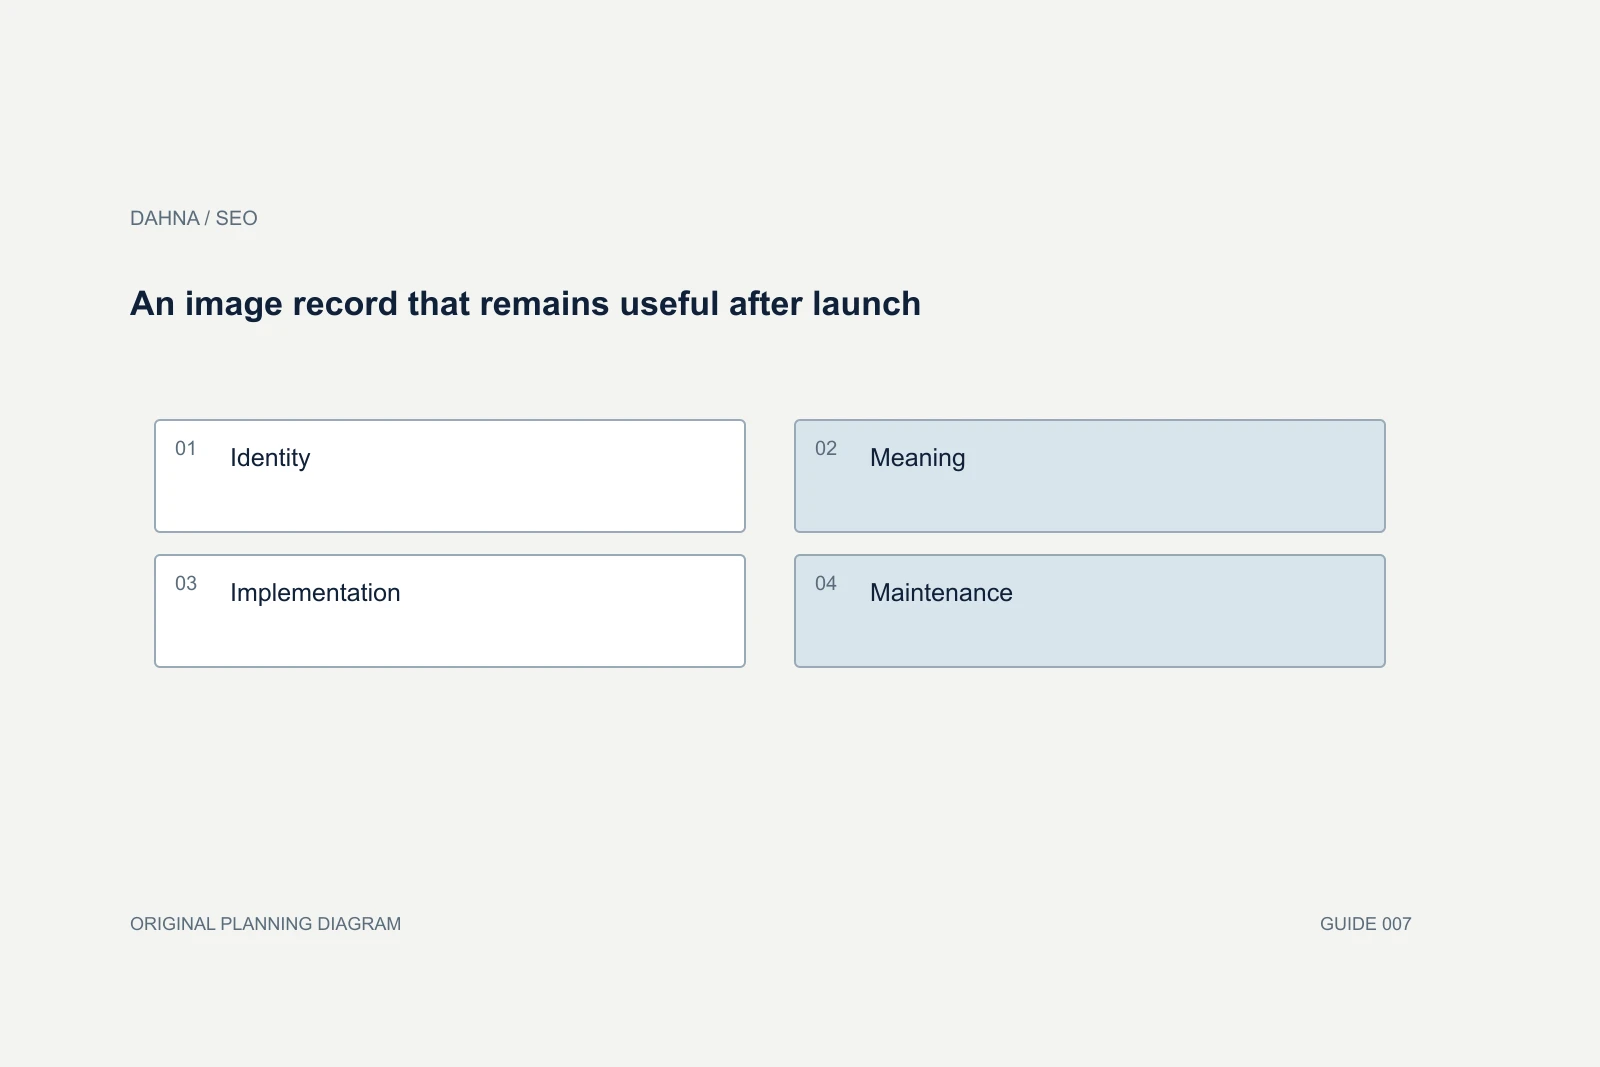Open the Implementation card
The height and width of the screenshot is (1067, 1600).
pyautogui.click(x=450, y=611)
